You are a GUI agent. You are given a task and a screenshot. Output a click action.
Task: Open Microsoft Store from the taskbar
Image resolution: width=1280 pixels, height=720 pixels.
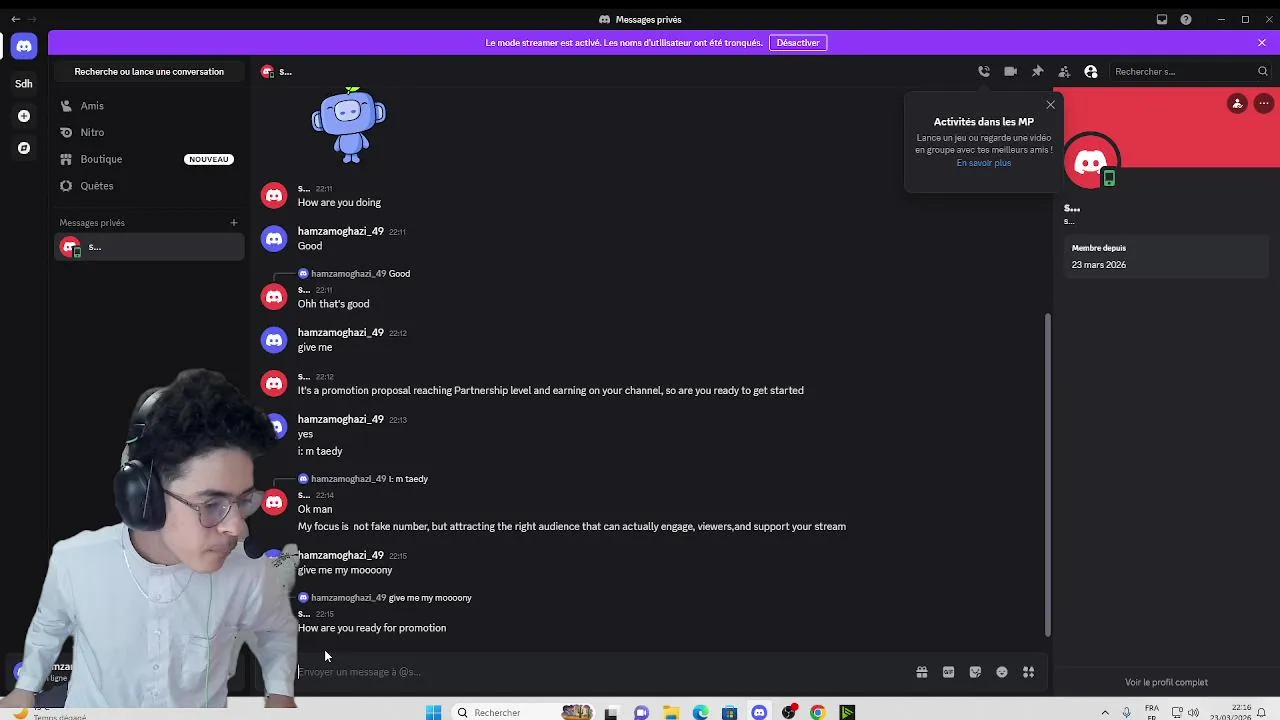730,712
